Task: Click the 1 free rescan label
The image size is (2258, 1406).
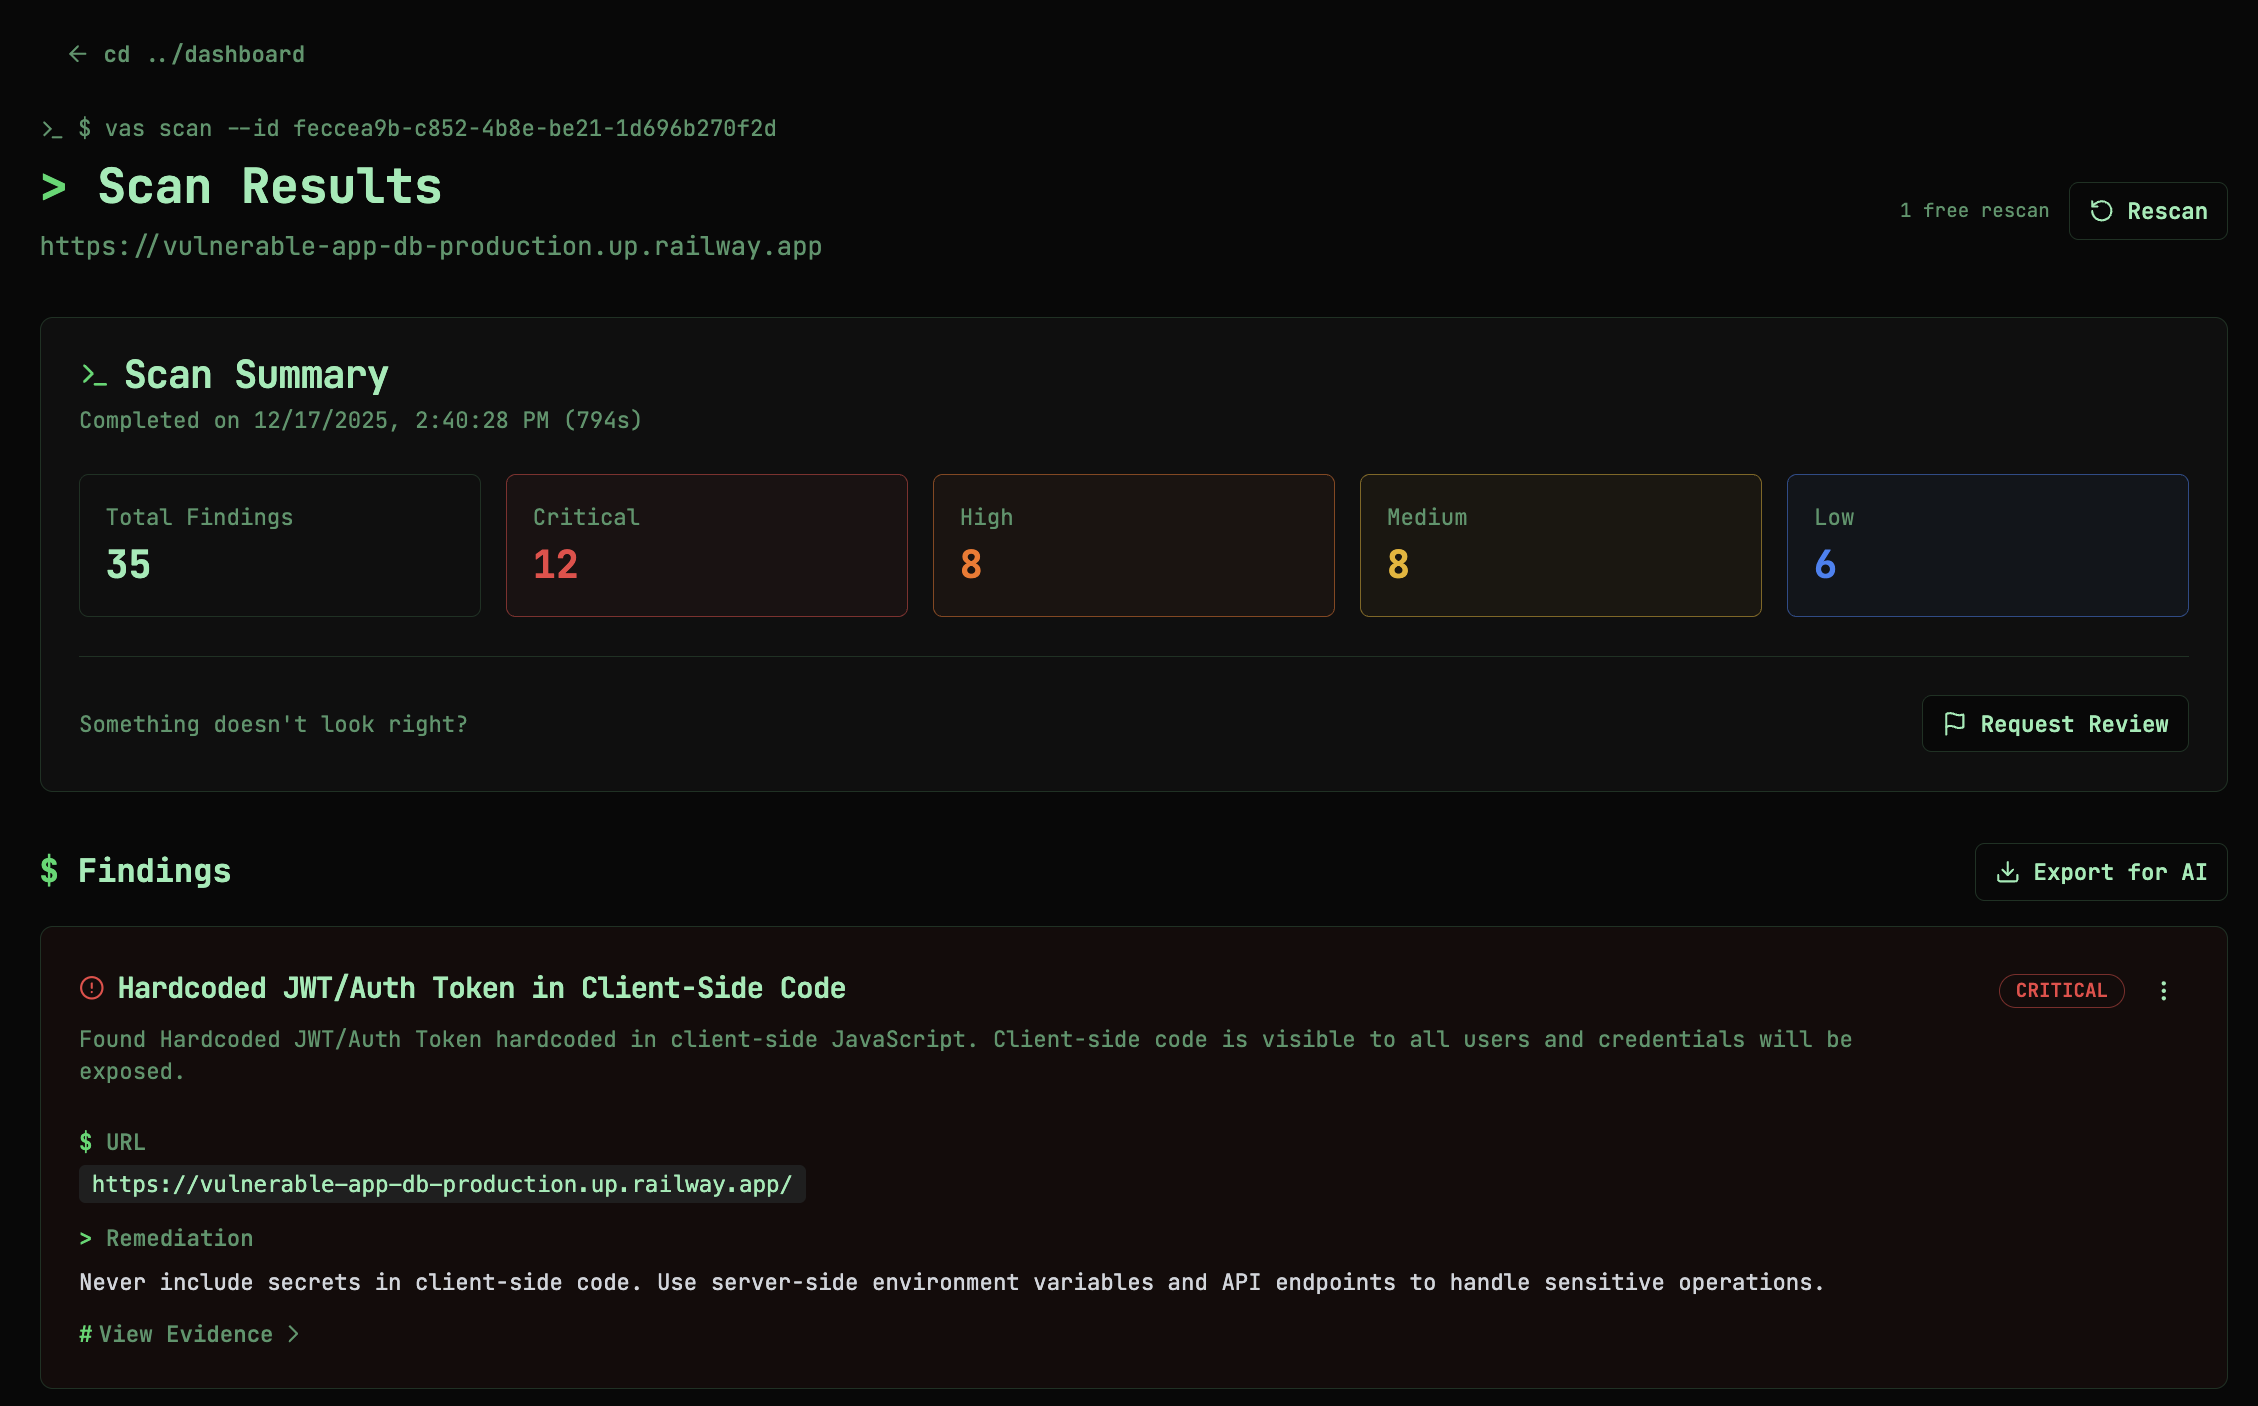Action: pos(1974,211)
